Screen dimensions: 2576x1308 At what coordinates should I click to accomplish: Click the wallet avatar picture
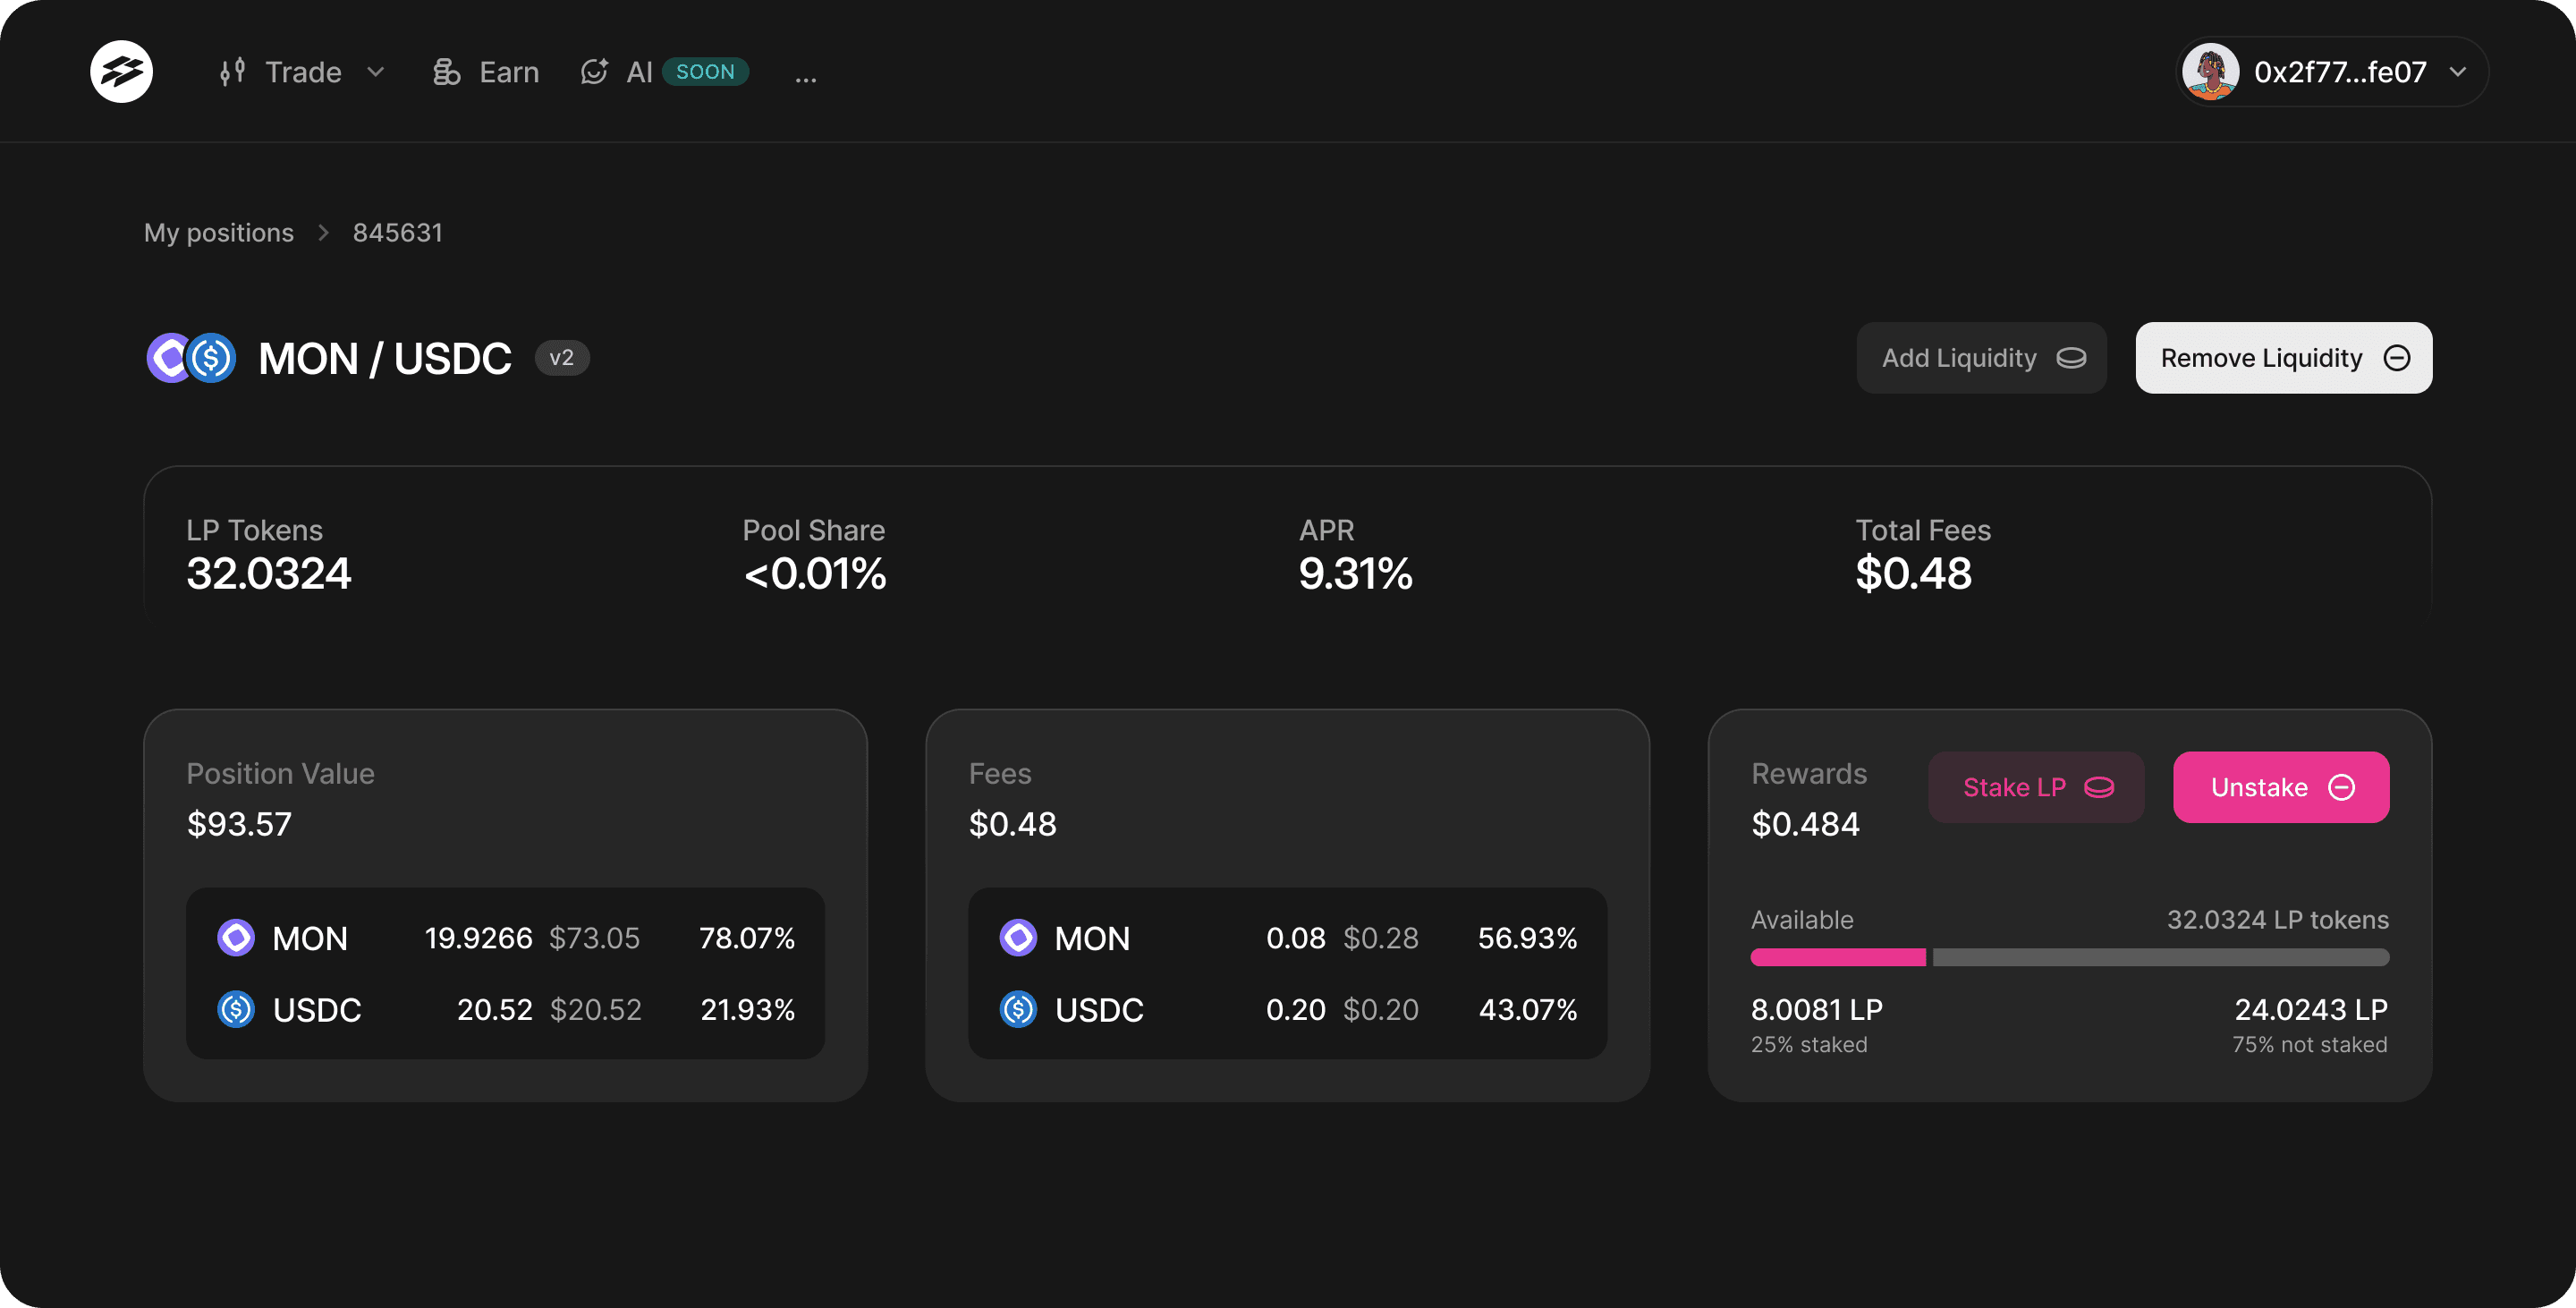tap(2210, 72)
